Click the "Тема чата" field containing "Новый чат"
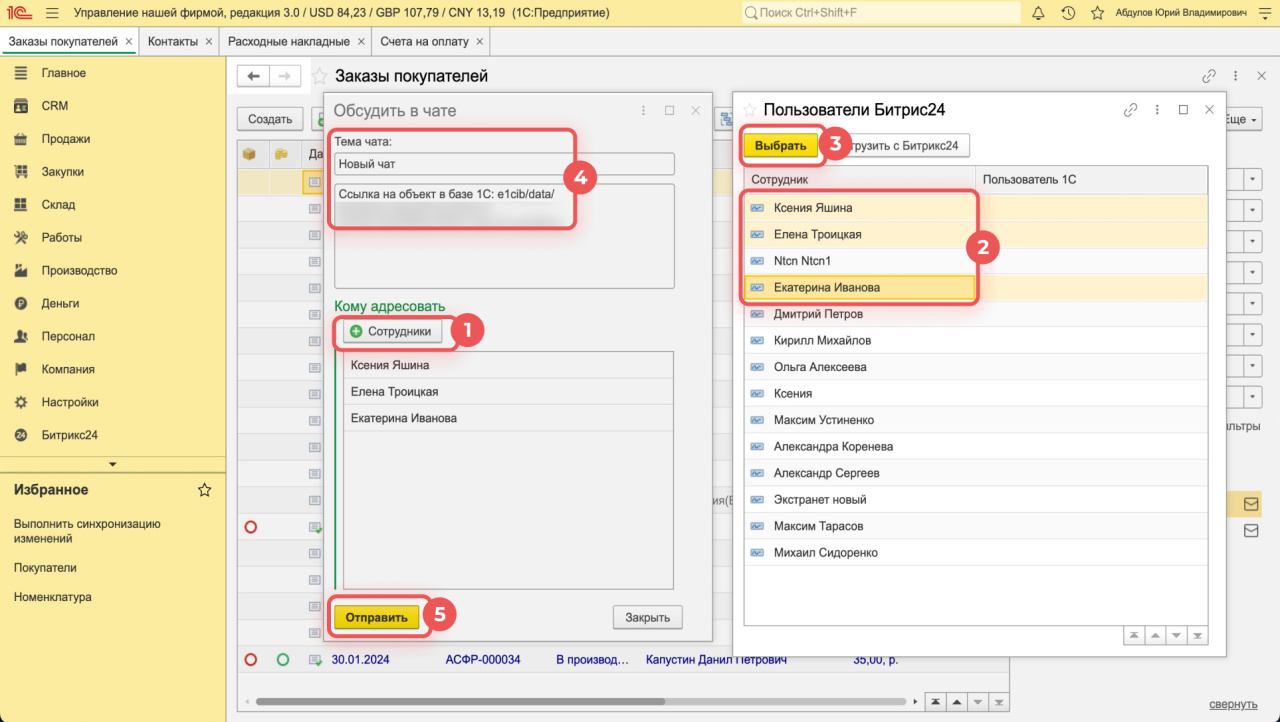The image size is (1280, 722). 504,164
